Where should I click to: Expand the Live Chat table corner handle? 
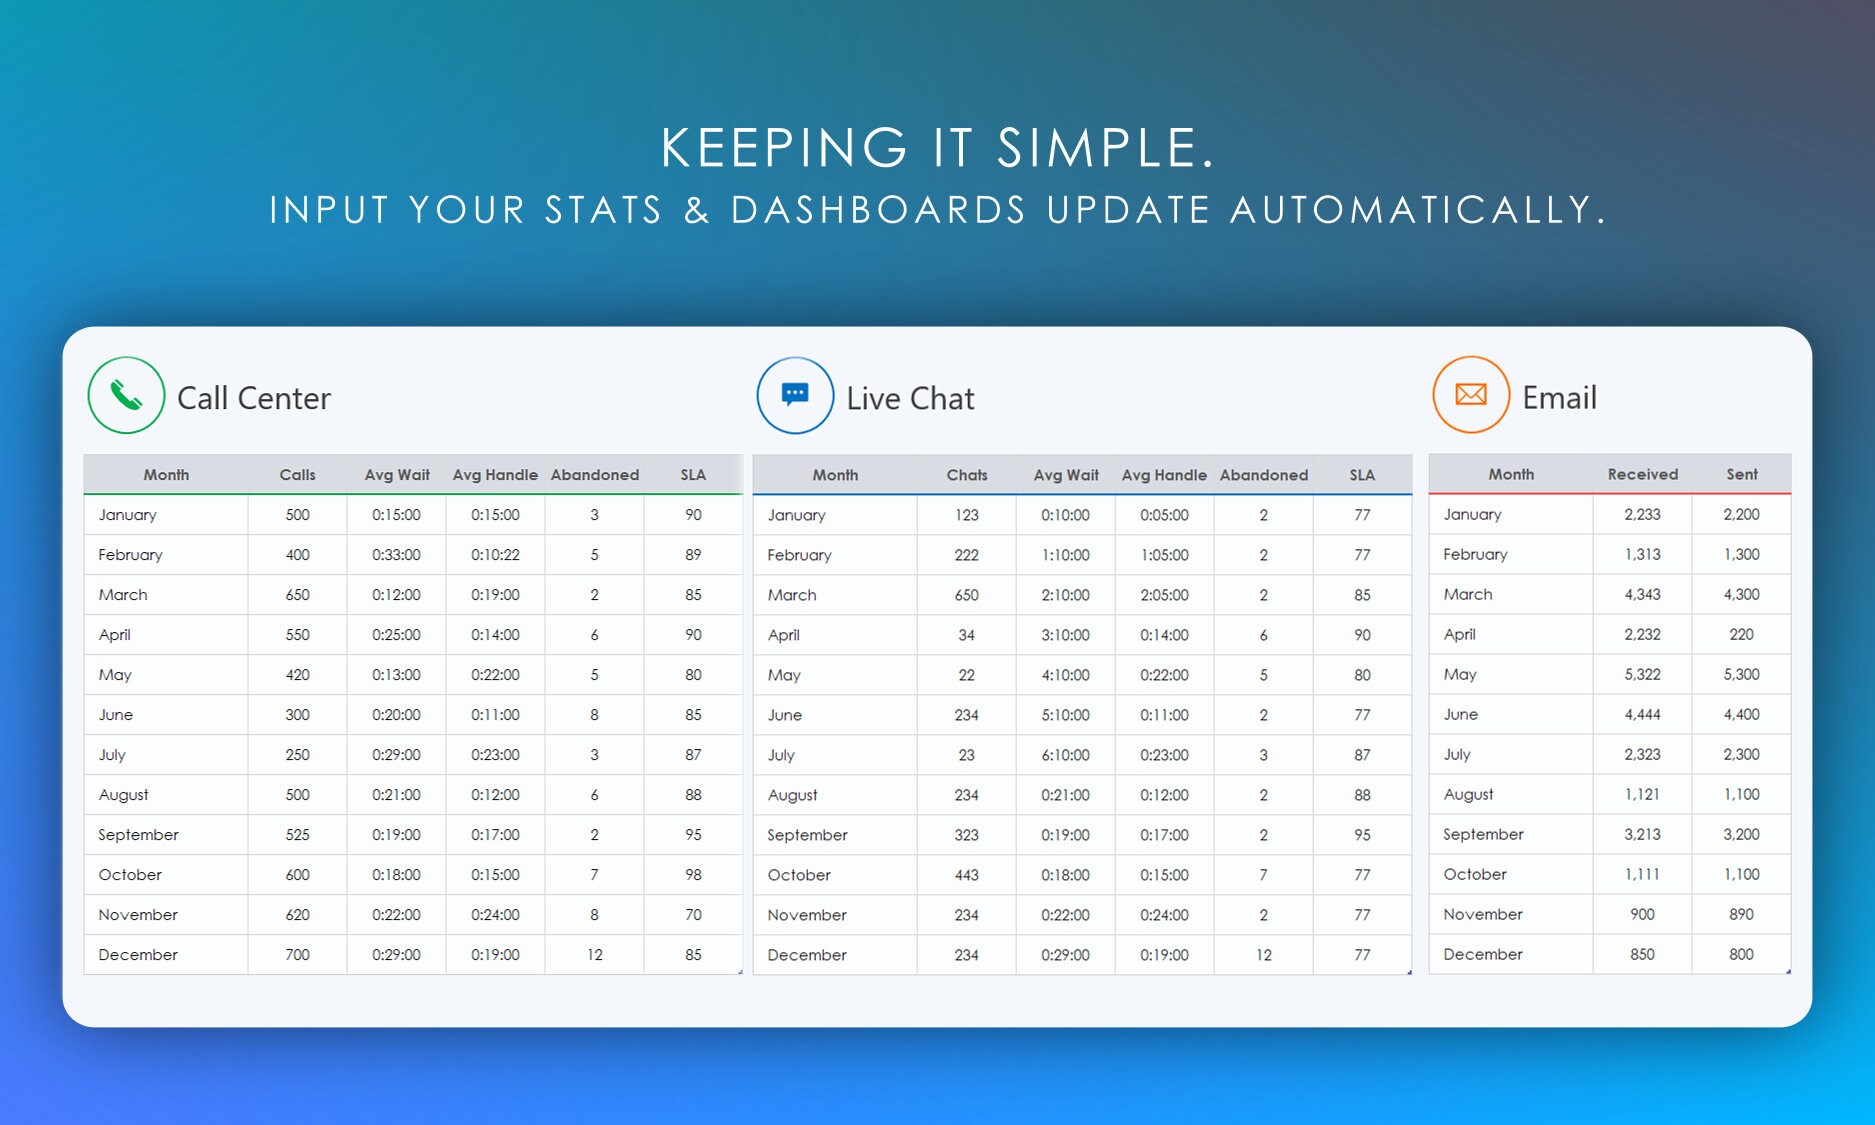[1408, 970]
